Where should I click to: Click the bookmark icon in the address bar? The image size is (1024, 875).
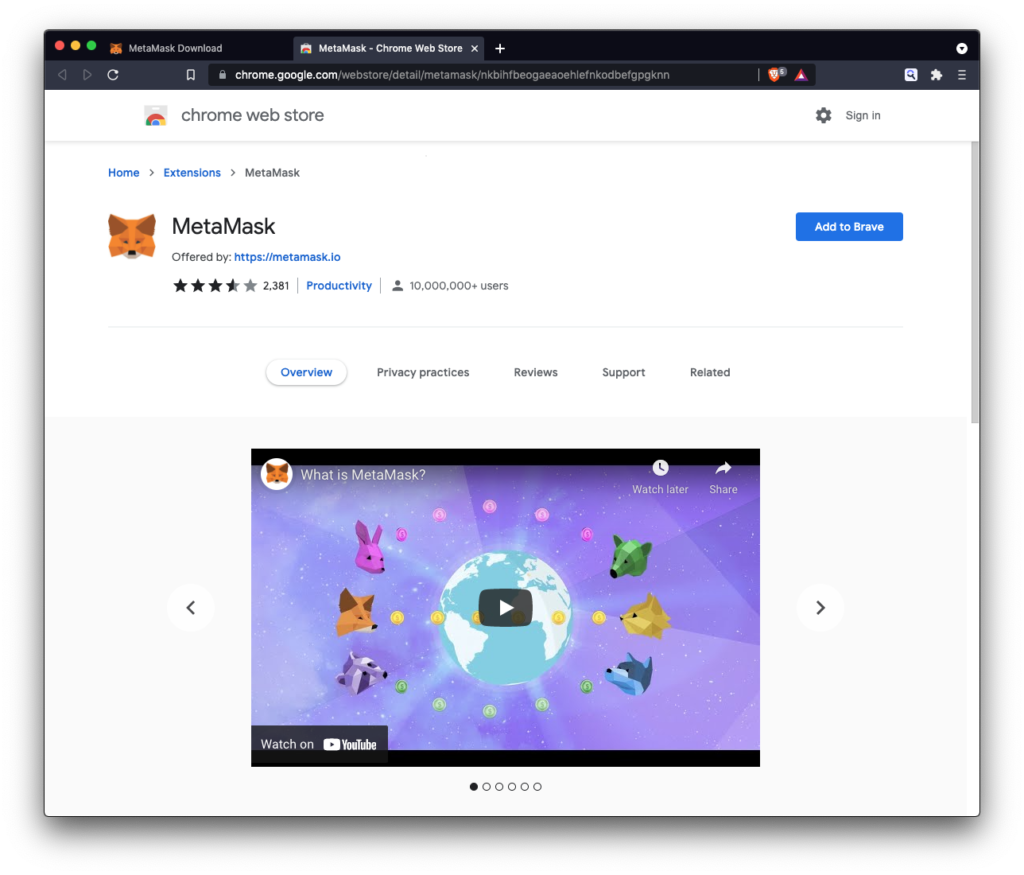[x=191, y=75]
